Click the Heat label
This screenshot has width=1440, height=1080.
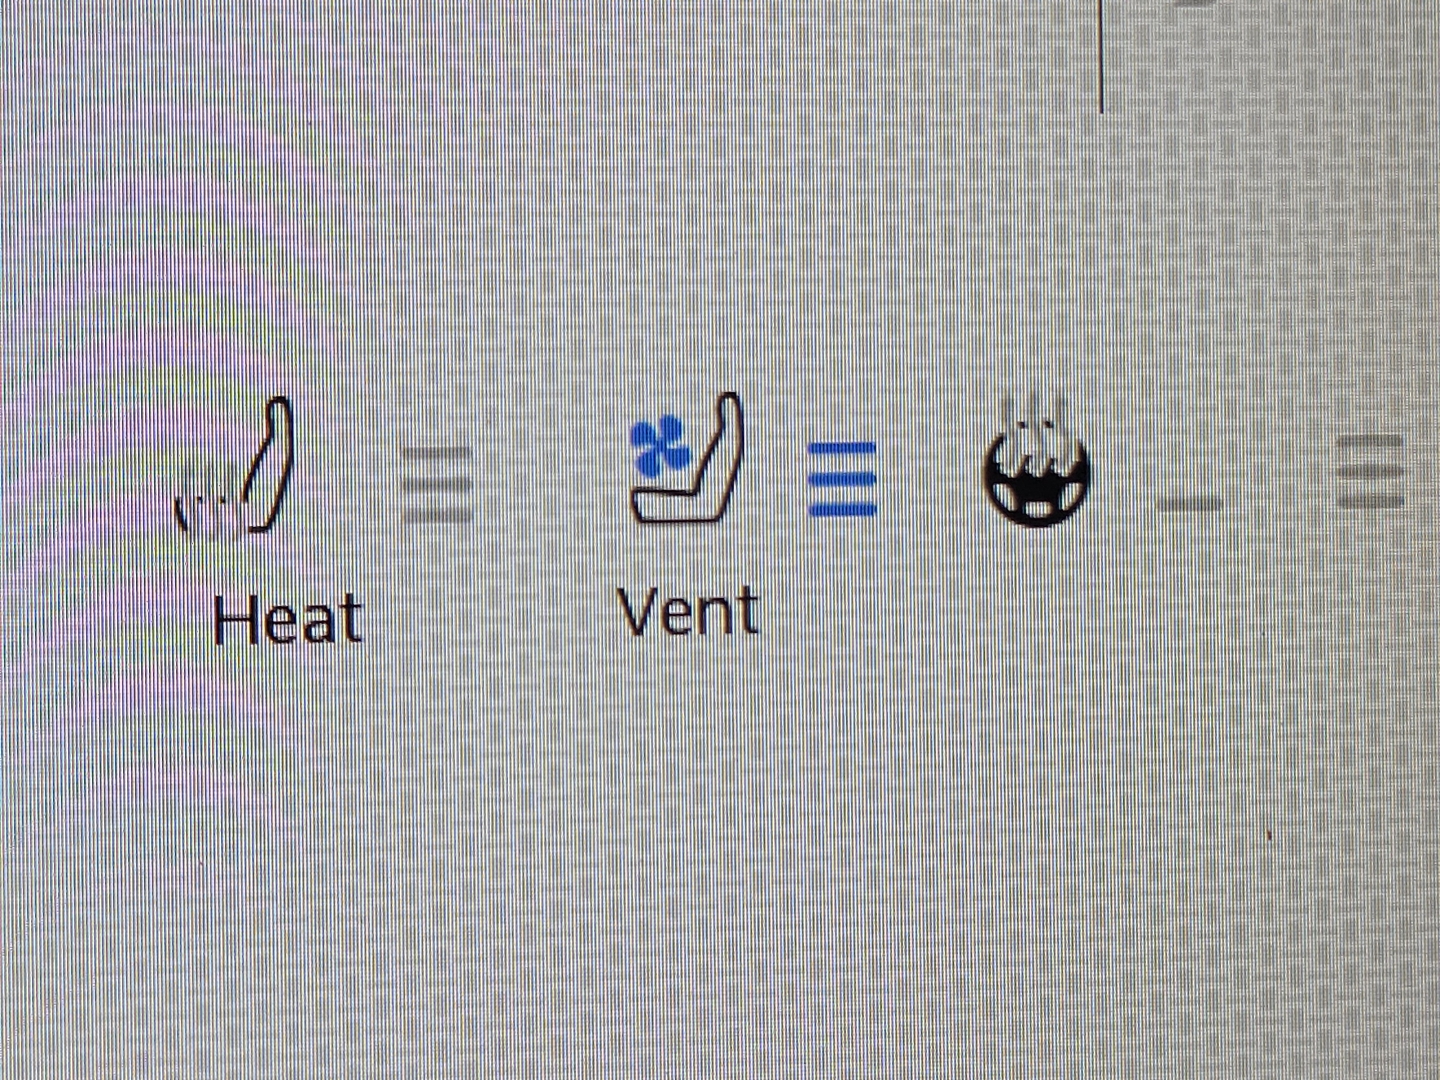(287, 619)
